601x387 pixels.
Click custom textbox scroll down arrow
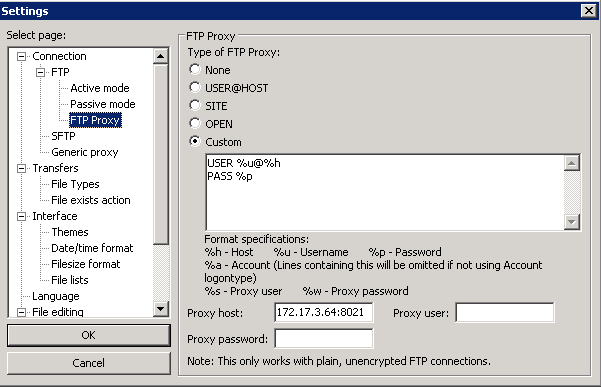coord(571,222)
